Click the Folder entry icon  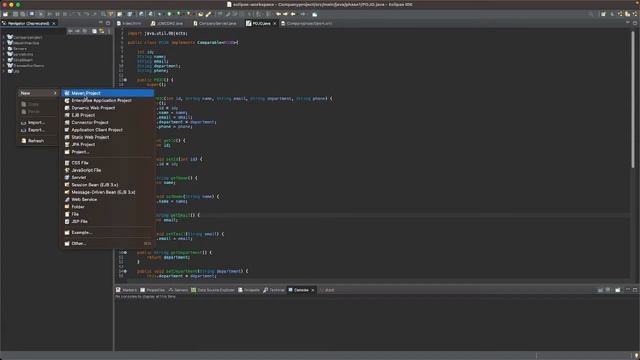click(67, 207)
